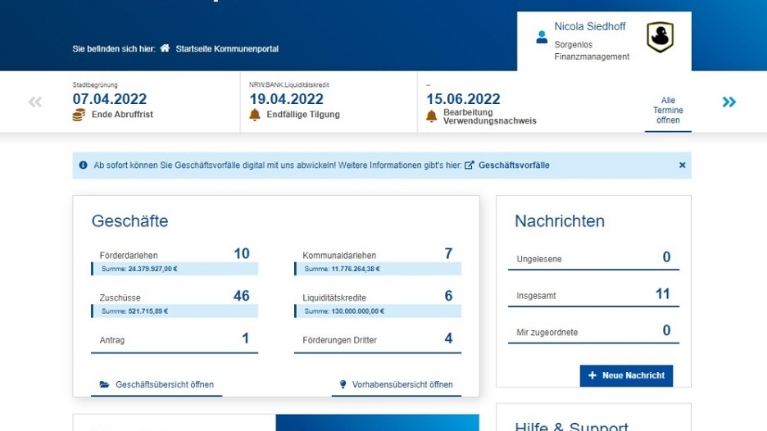Click the Geschäfte heading
Viewport: 767px width, 431px height.
click(130, 221)
